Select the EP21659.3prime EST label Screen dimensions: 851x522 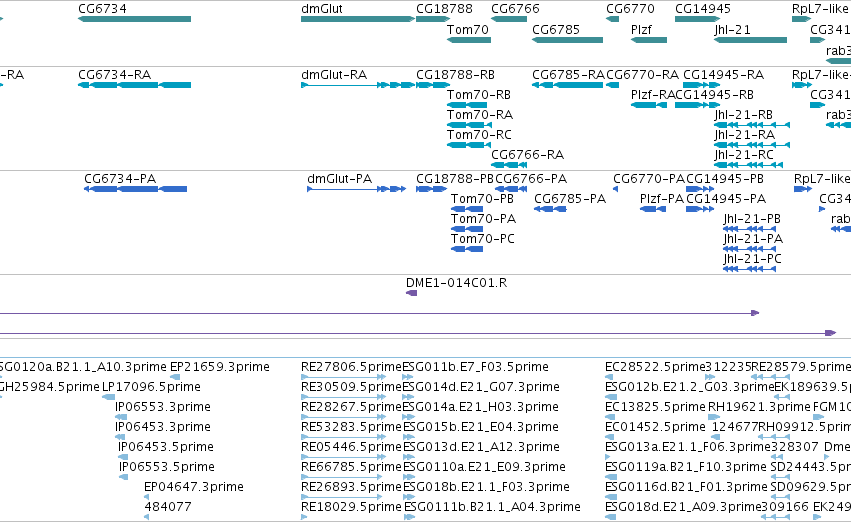click(x=220, y=367)
